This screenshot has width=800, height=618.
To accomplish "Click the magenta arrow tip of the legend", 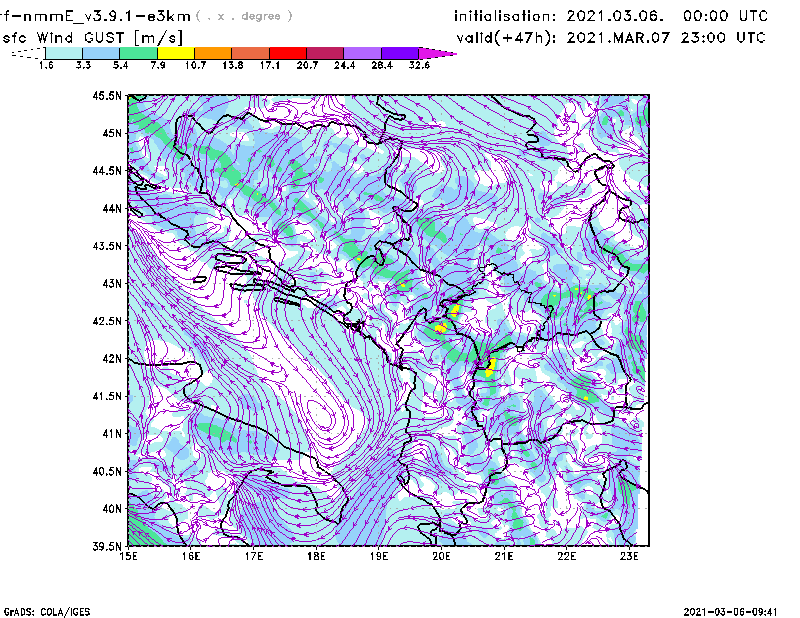I will (x=437, y=53).
